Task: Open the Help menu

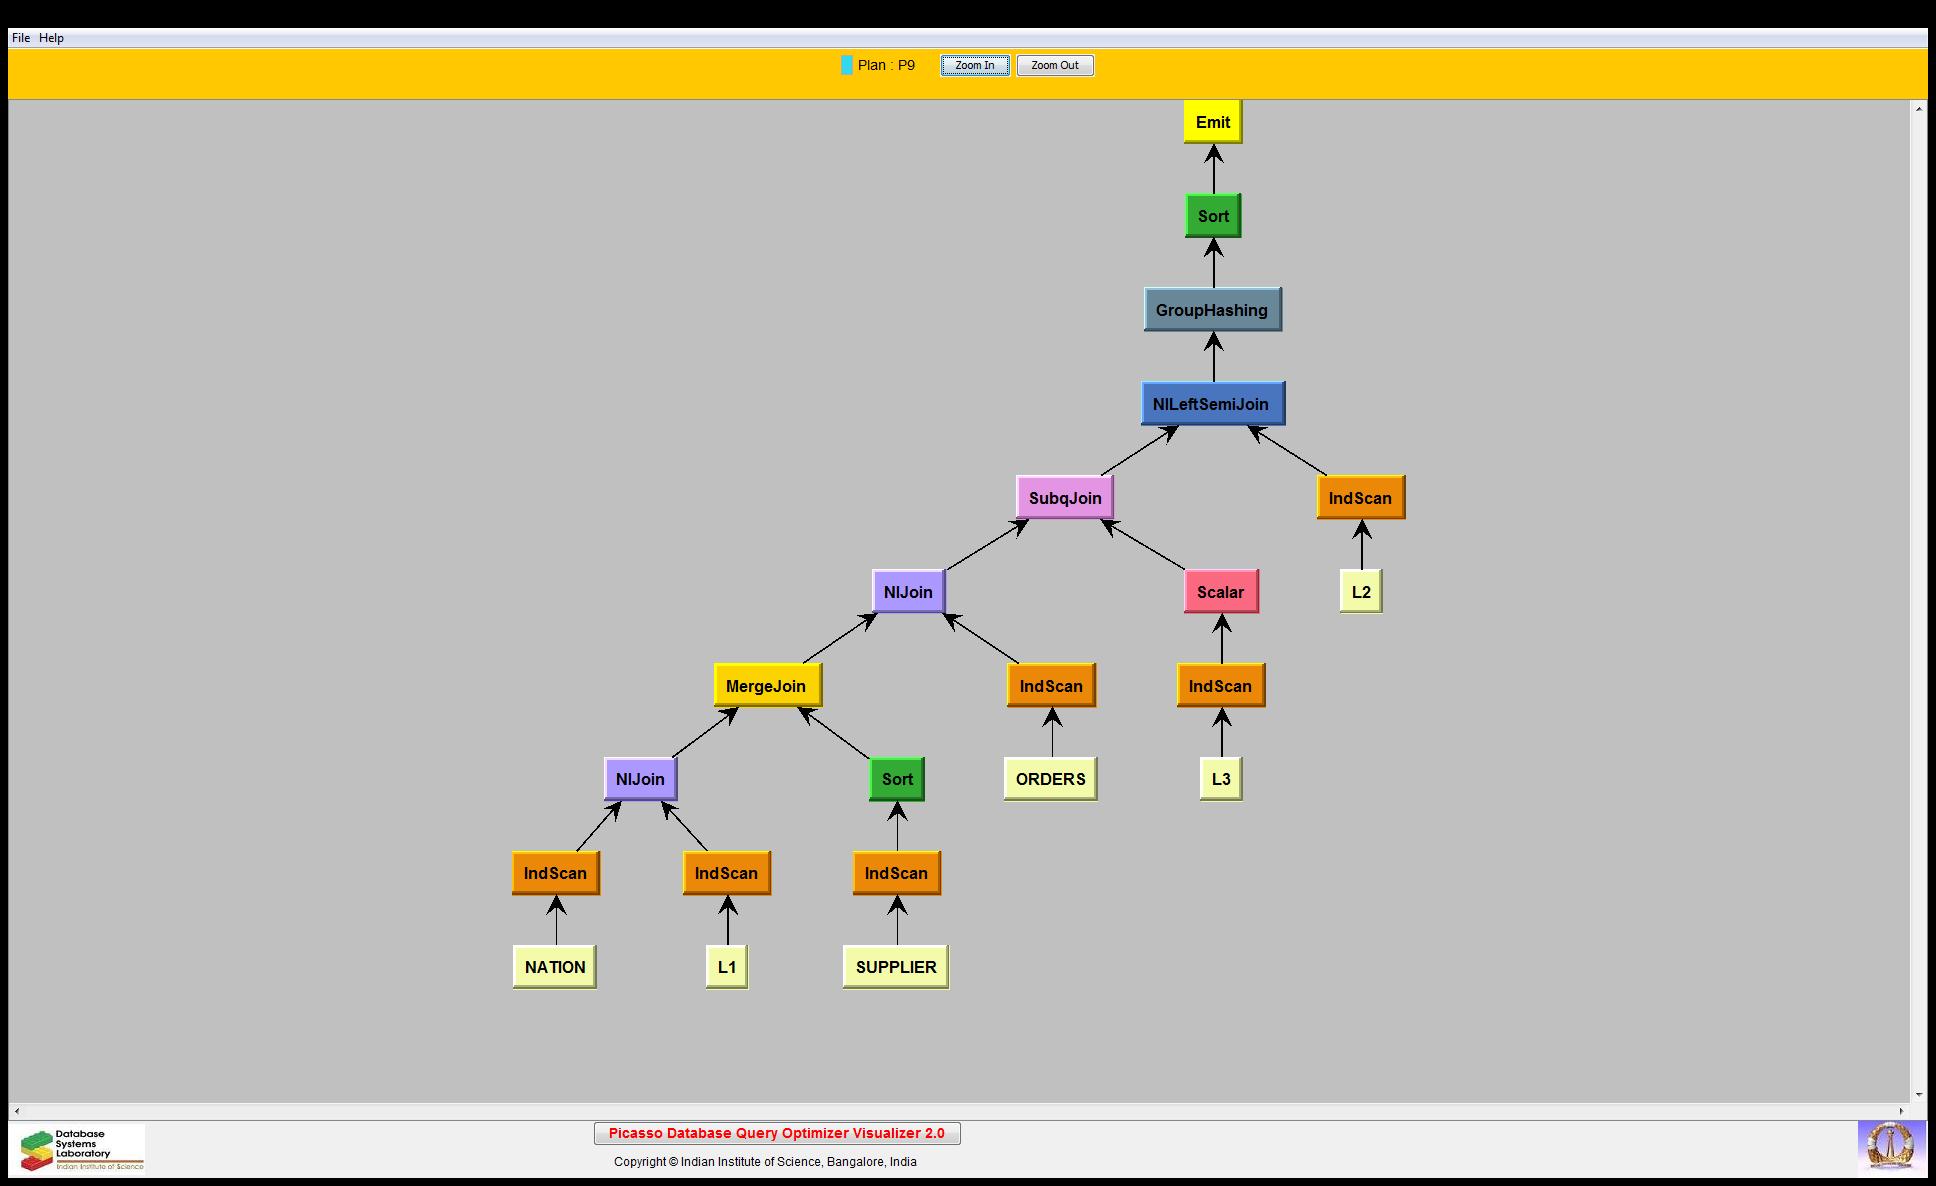Action: point(51,38)
